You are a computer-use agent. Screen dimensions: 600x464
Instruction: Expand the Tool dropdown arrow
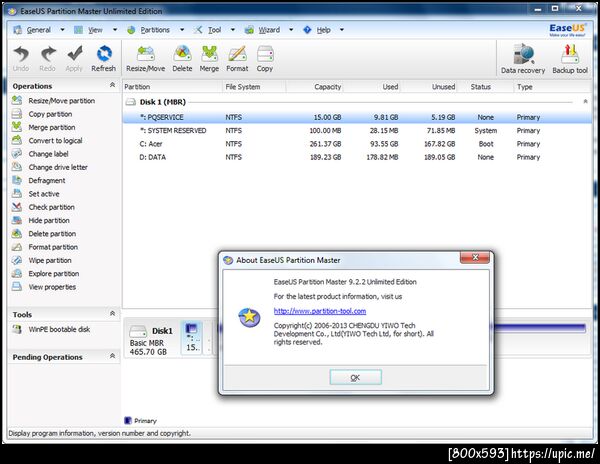[x=233, y=30]
